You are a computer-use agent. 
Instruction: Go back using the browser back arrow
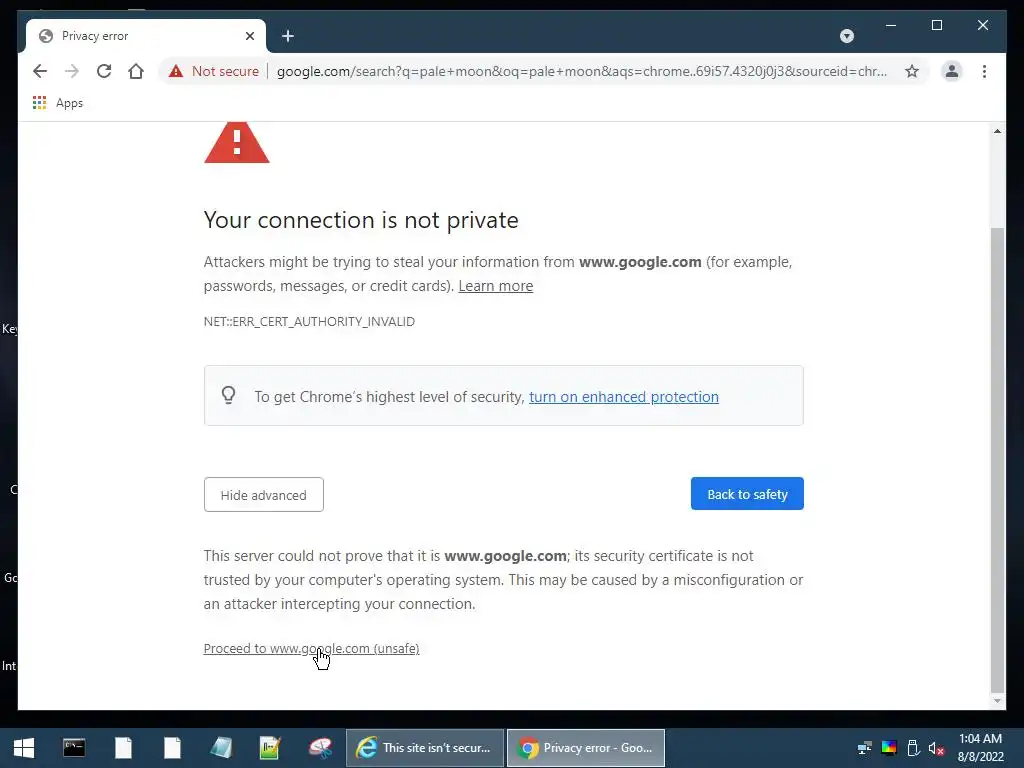(x=40, y=71)
